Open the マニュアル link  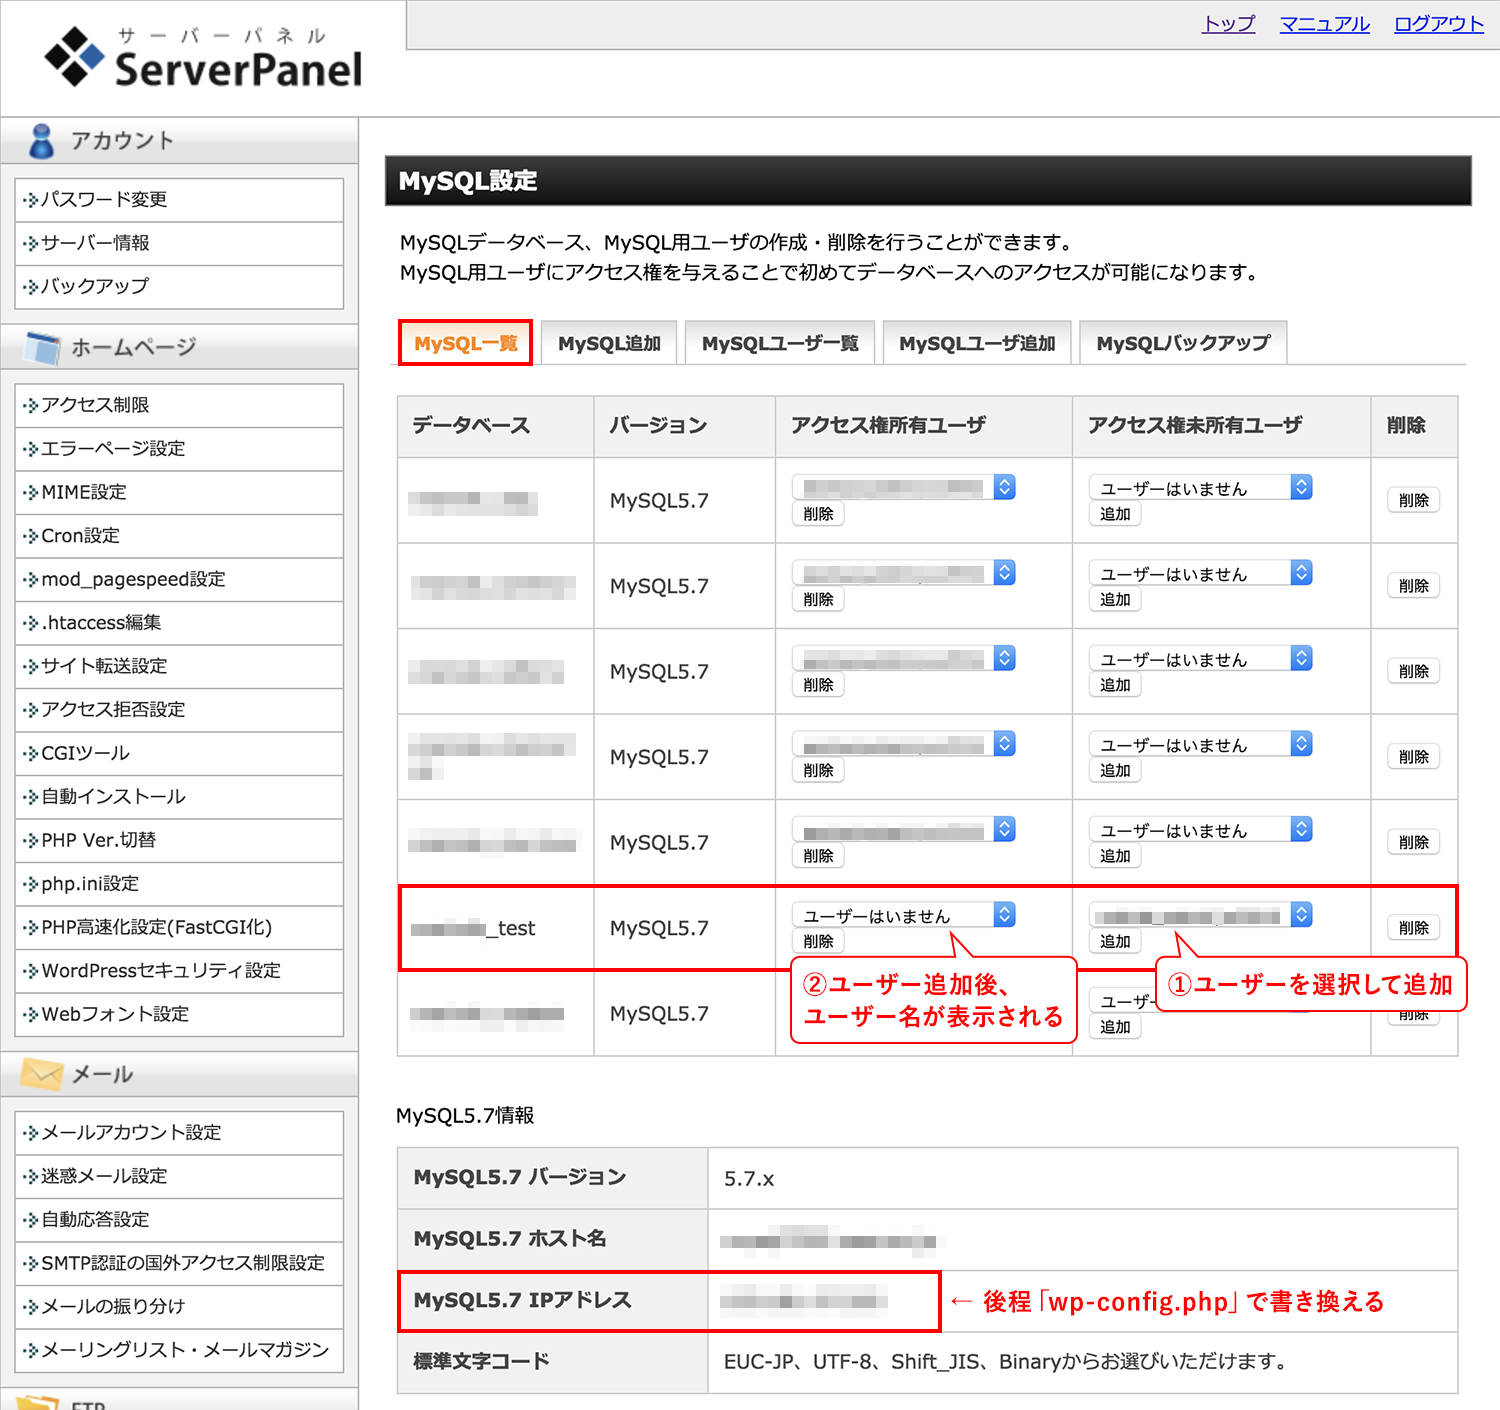click(1324, 24)
